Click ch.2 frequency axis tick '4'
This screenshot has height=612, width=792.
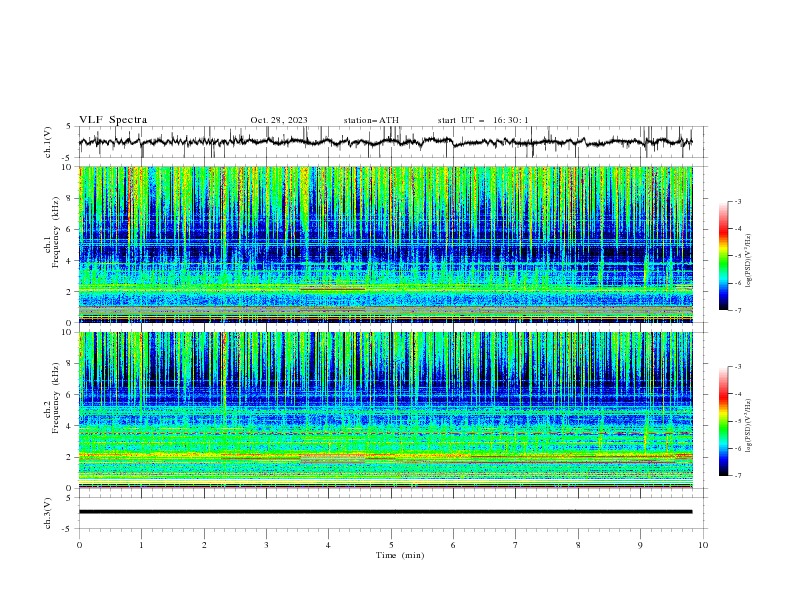pyautogui.click(x=70, y=426)
